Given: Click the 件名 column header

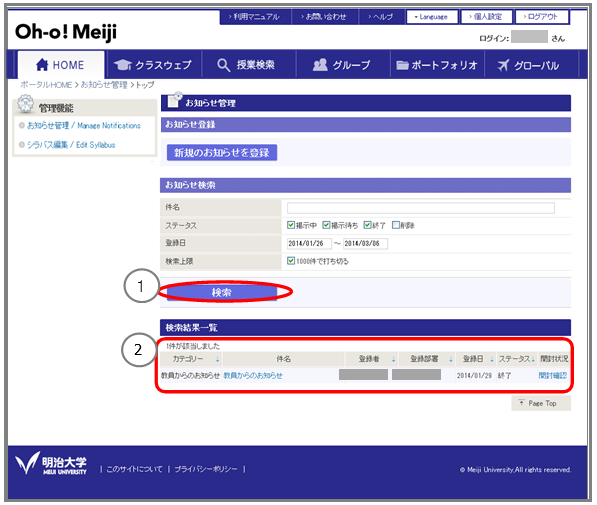Looking at the screenshot, I should click(x=283, y=359).
